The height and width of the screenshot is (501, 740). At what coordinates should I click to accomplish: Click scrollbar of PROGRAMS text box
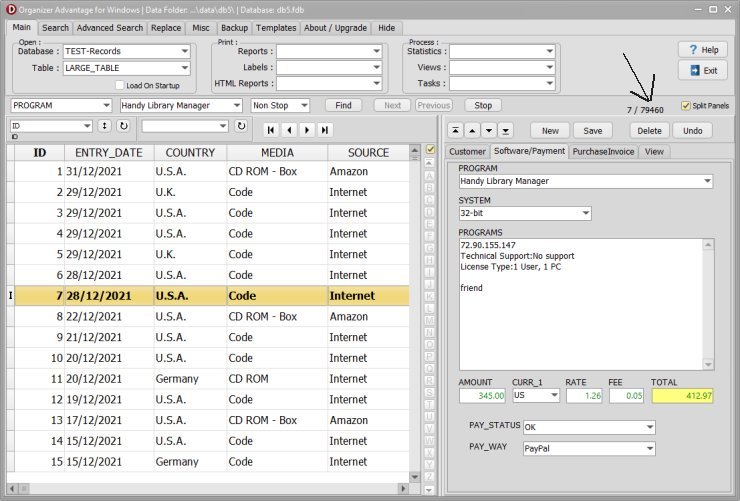coord(708,304)
